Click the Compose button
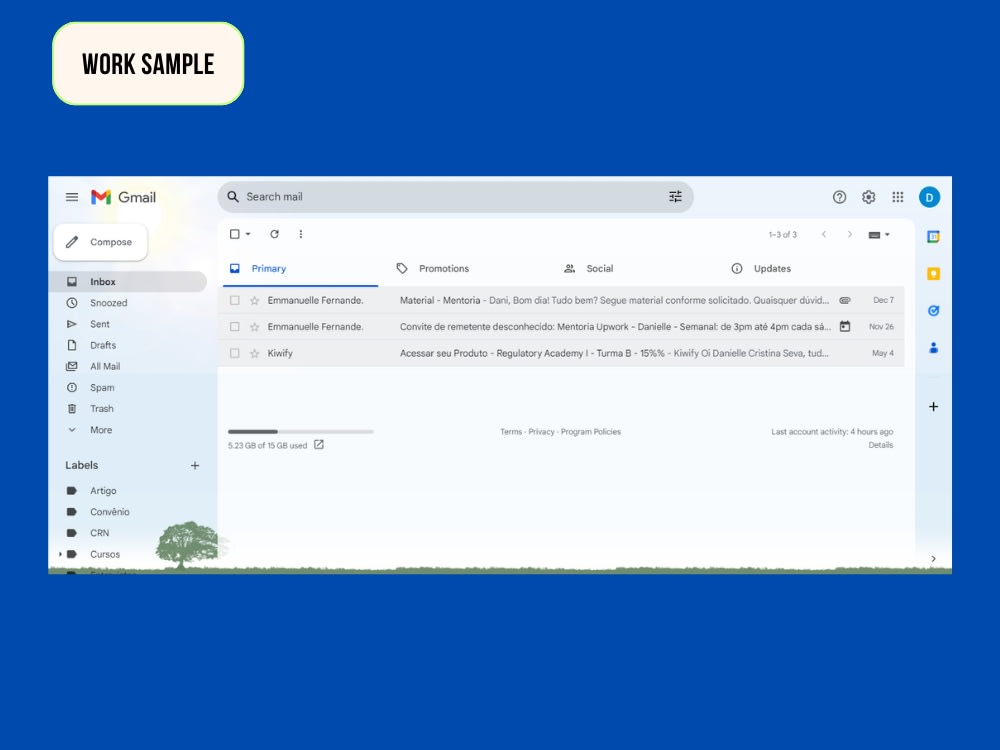Viewport: 1000px width, 750px height. point(101,242)
